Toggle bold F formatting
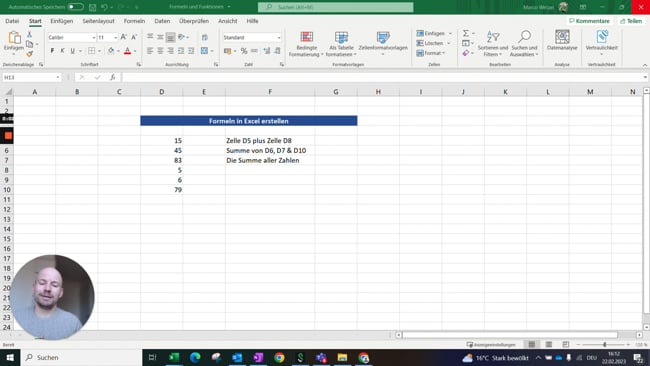 point(52,51)
